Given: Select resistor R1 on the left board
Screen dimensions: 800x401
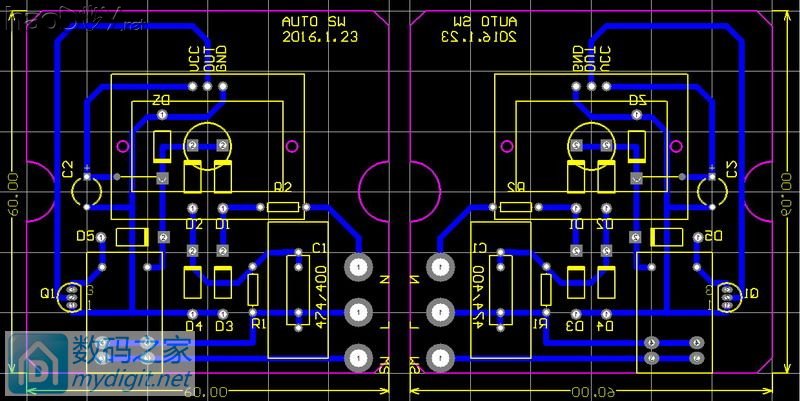Looking at the screenshot, I should (254, 290).
